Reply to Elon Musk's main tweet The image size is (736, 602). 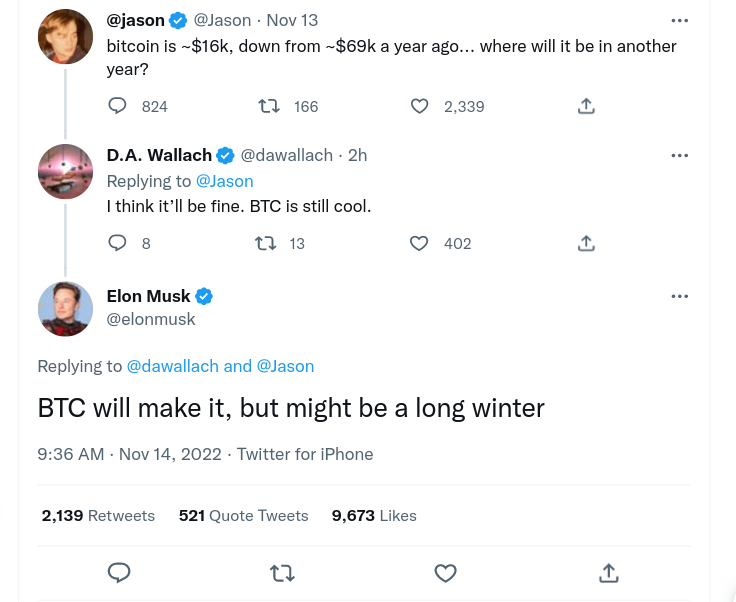coord(119,573)
